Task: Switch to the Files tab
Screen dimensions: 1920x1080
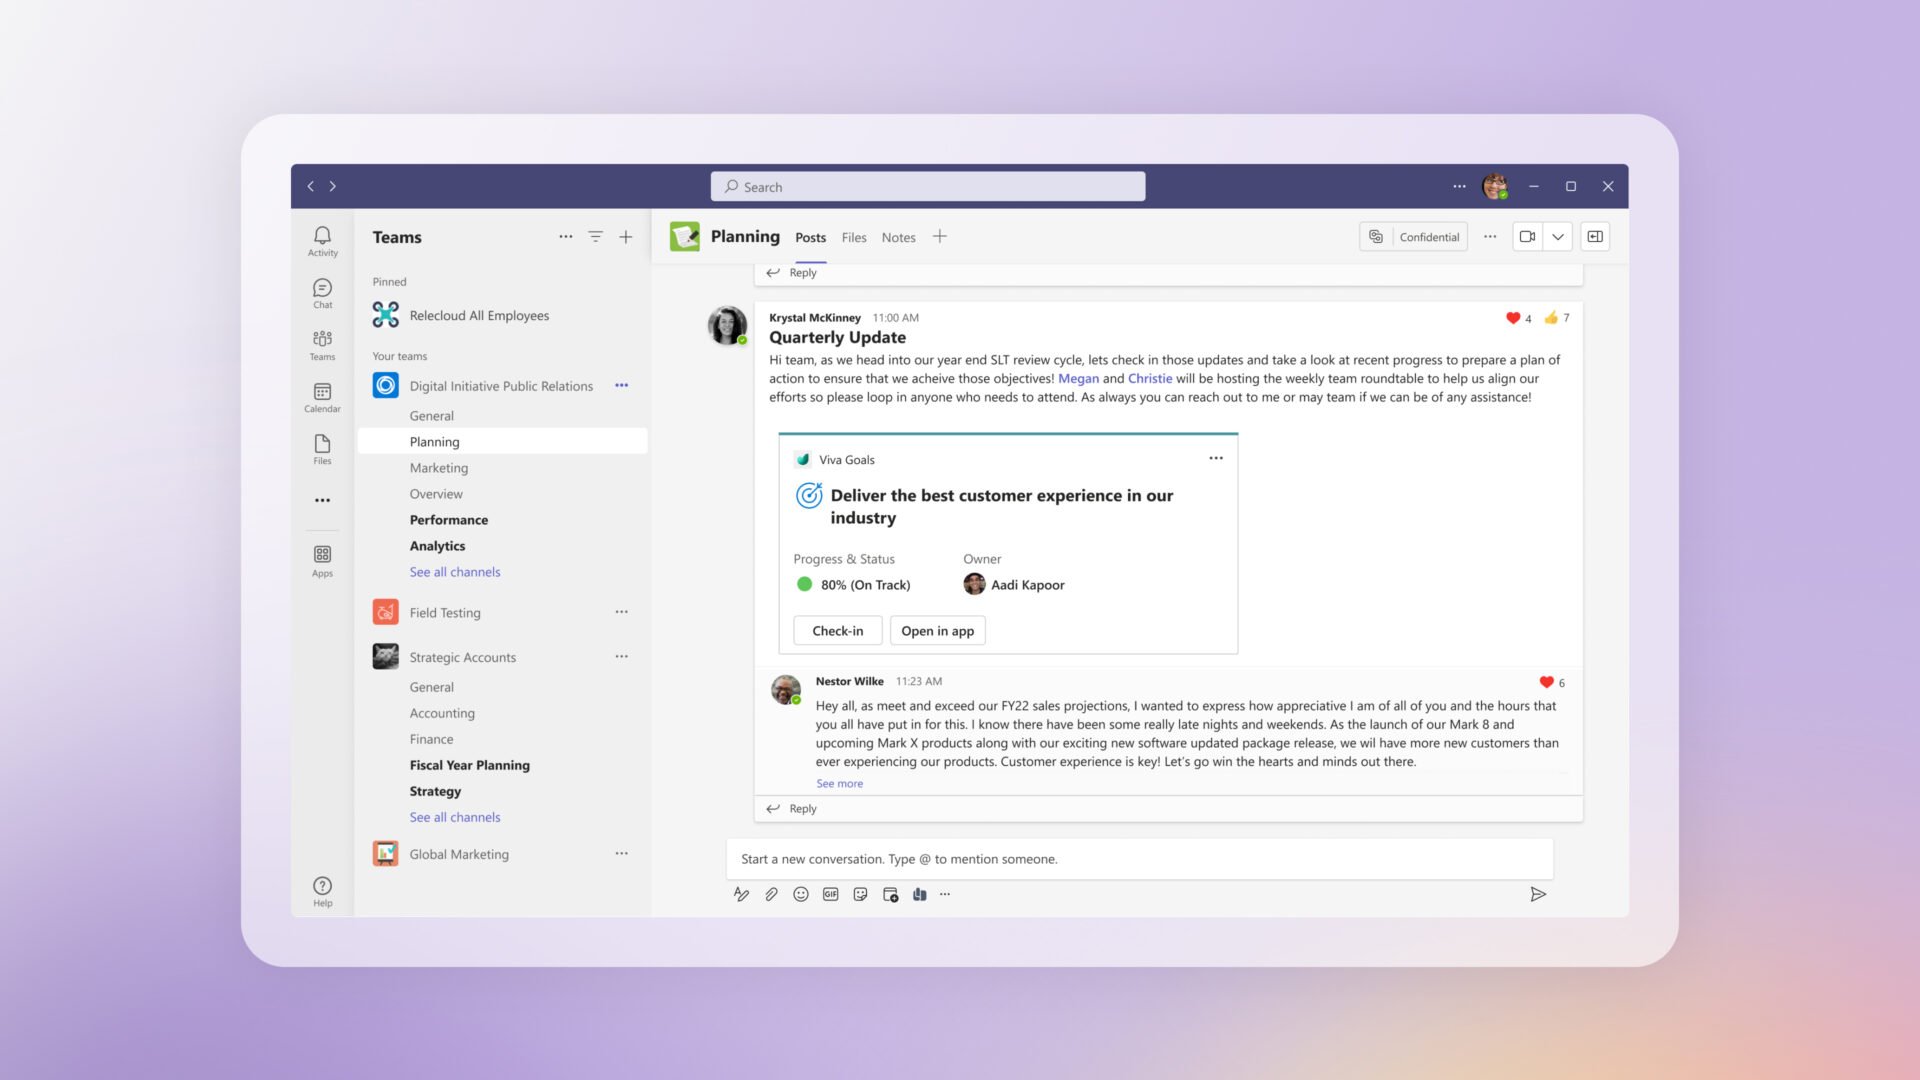Action: [854, 238]
